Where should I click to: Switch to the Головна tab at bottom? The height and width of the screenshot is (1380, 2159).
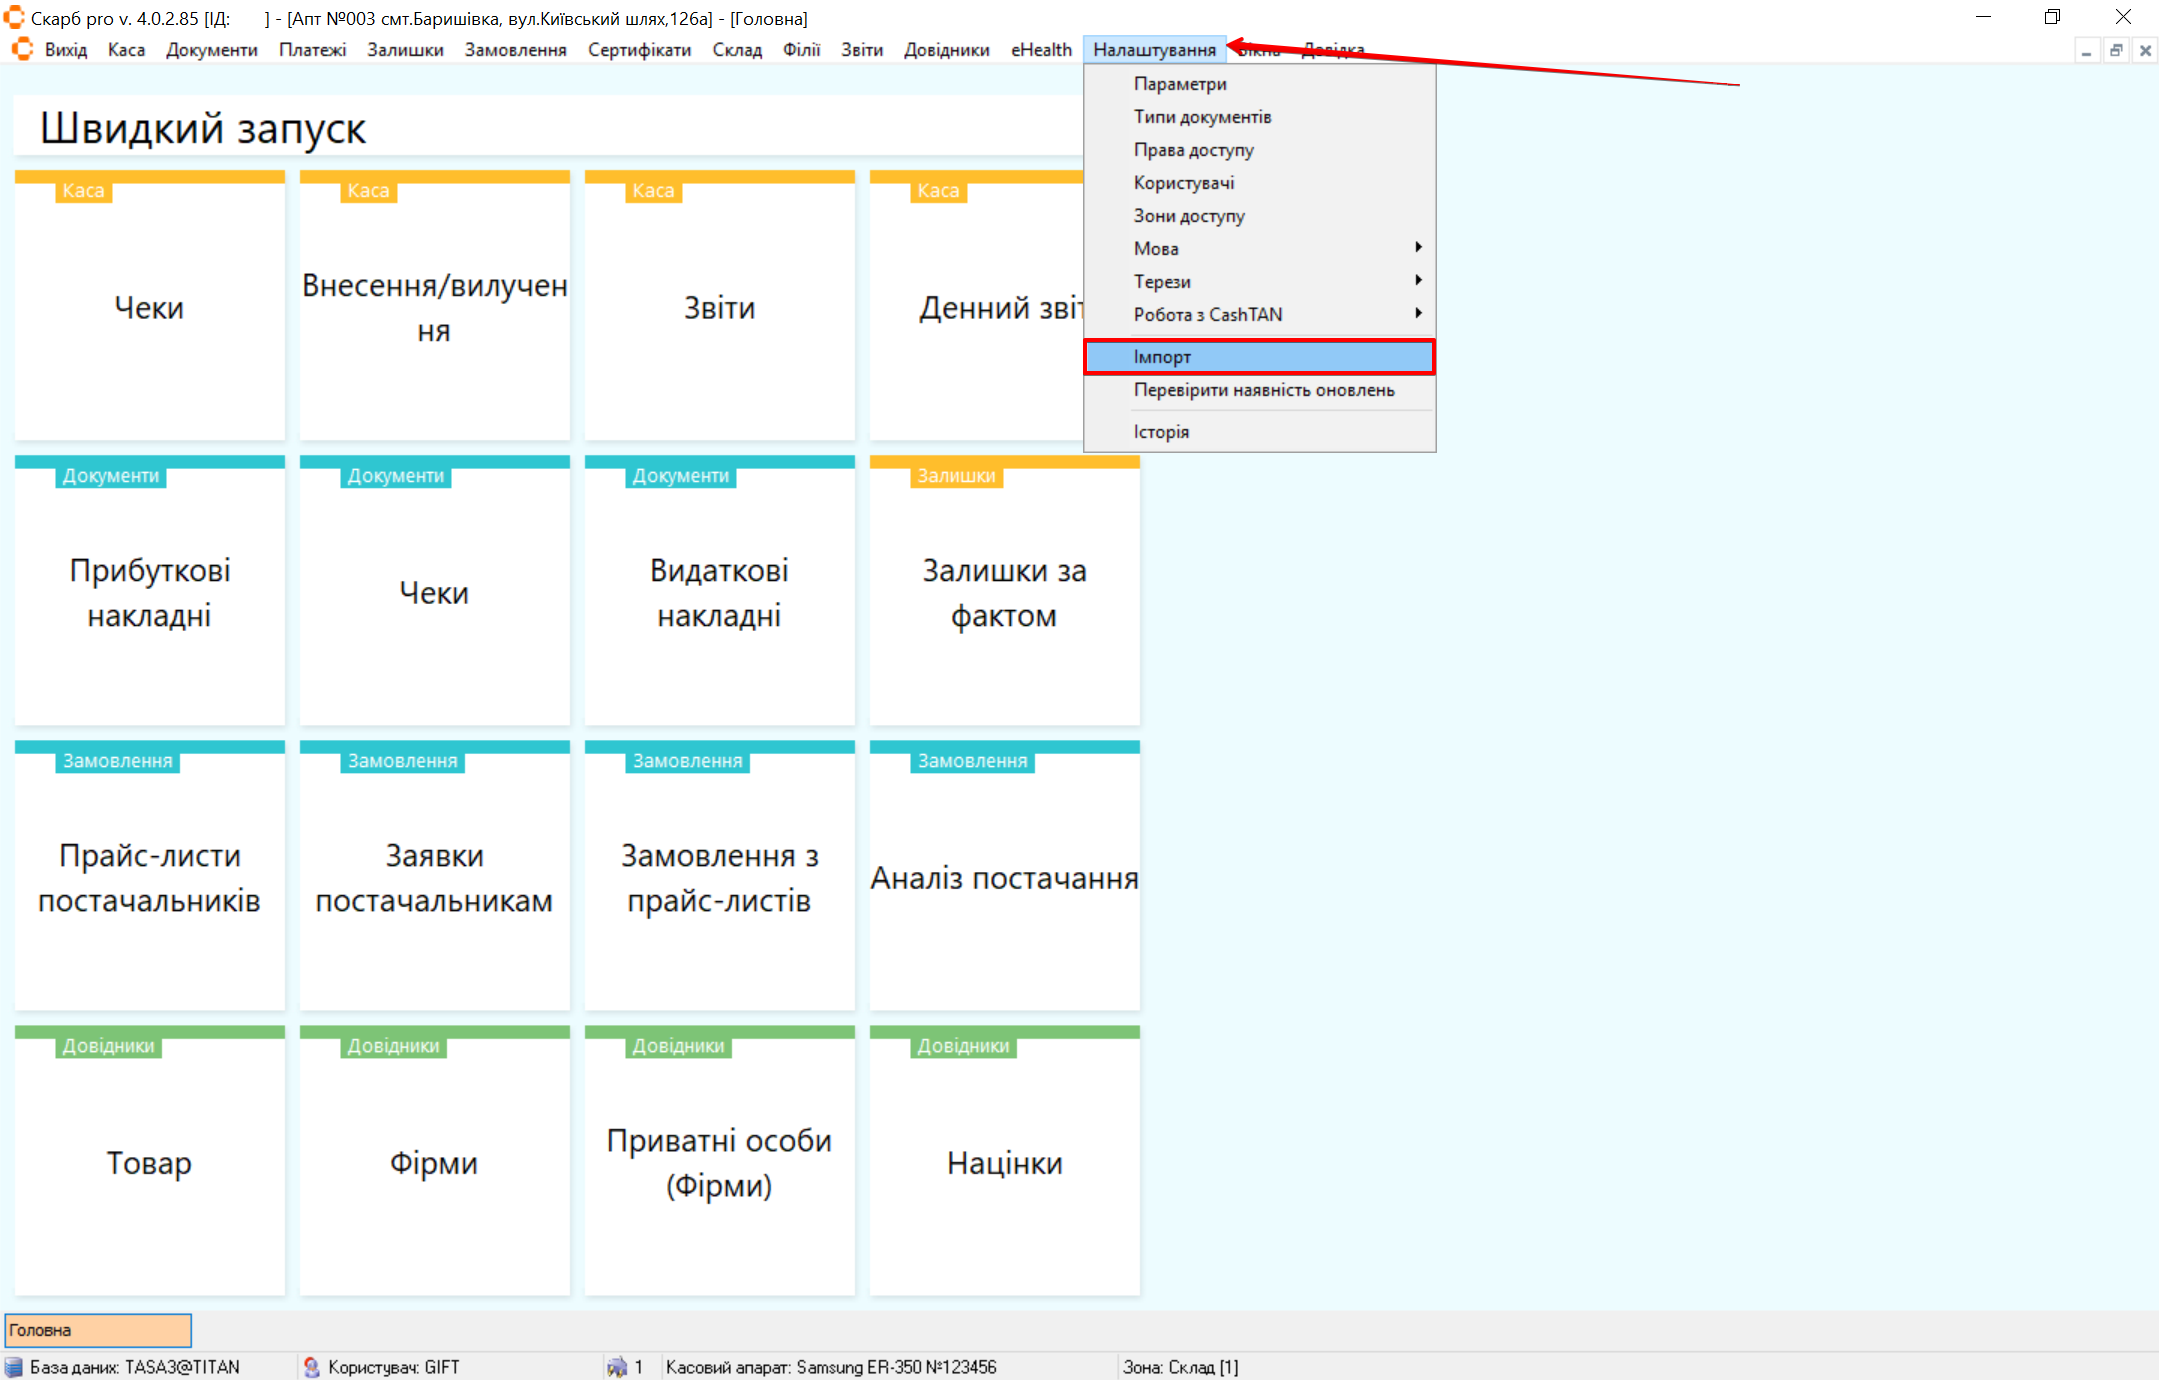tap(98, 1330)
